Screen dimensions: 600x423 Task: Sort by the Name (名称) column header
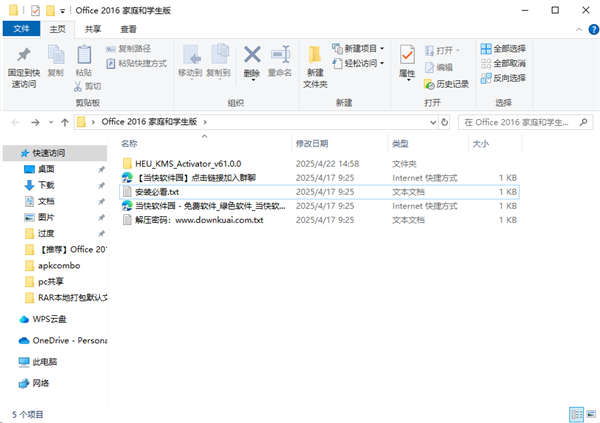129,144
